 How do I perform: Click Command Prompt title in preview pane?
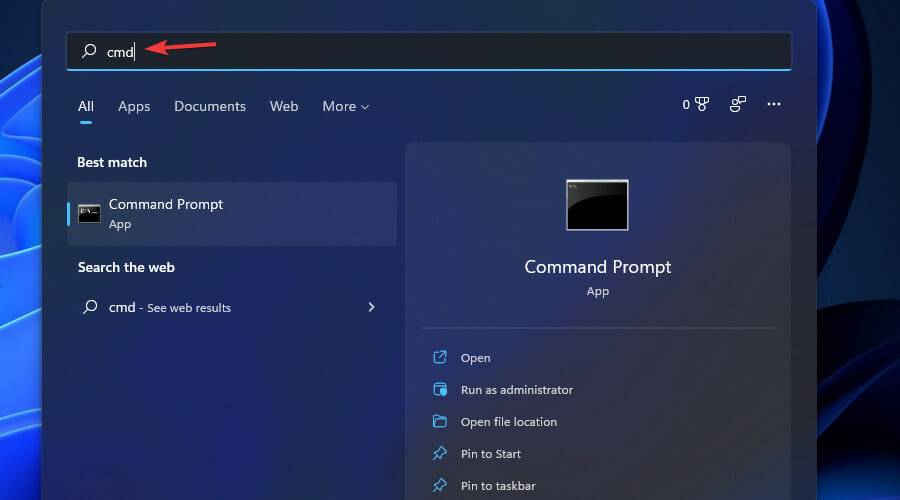(x=598, y=267)
